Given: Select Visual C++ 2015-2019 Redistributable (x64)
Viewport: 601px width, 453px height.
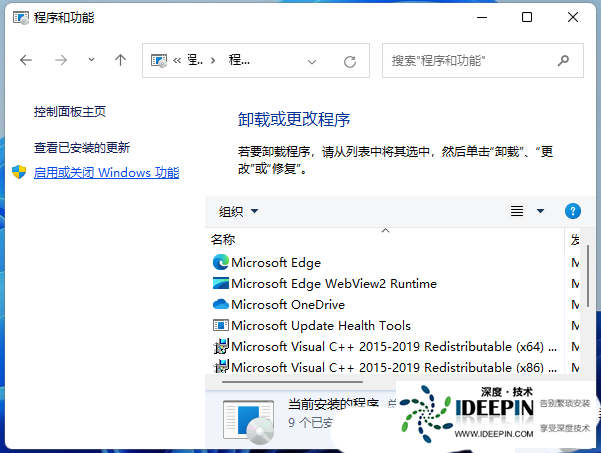Looking at the screenshot, I should click(394, 347).
